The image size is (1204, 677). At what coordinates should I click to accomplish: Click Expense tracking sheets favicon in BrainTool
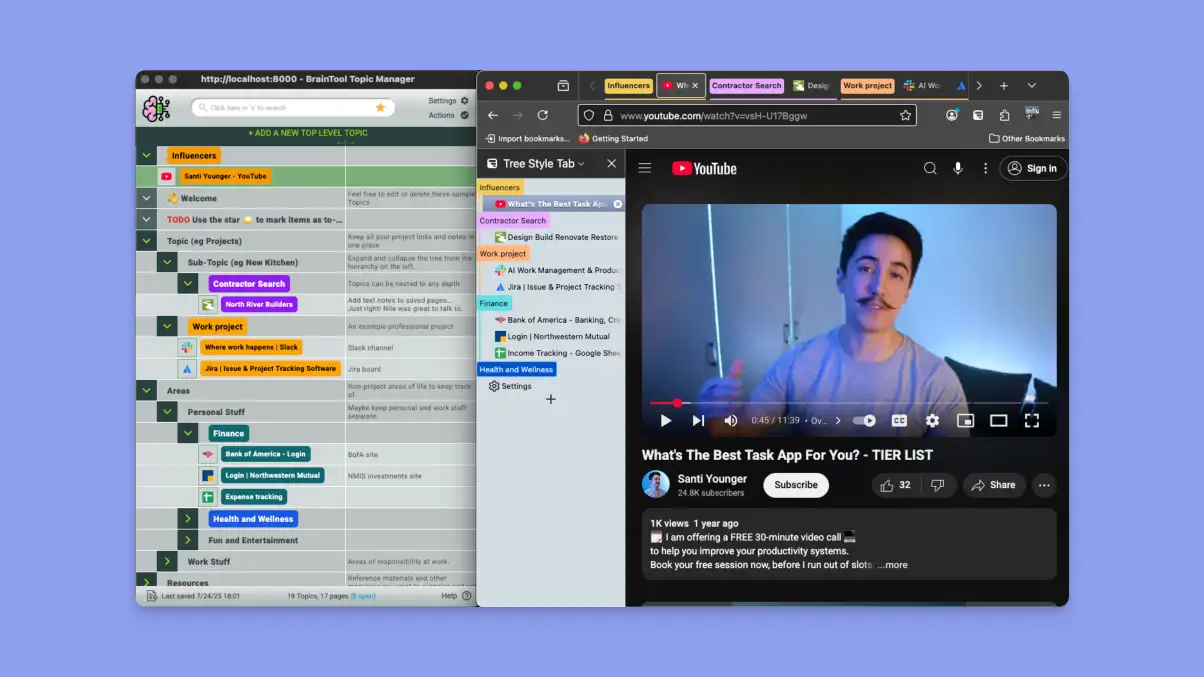208,497
